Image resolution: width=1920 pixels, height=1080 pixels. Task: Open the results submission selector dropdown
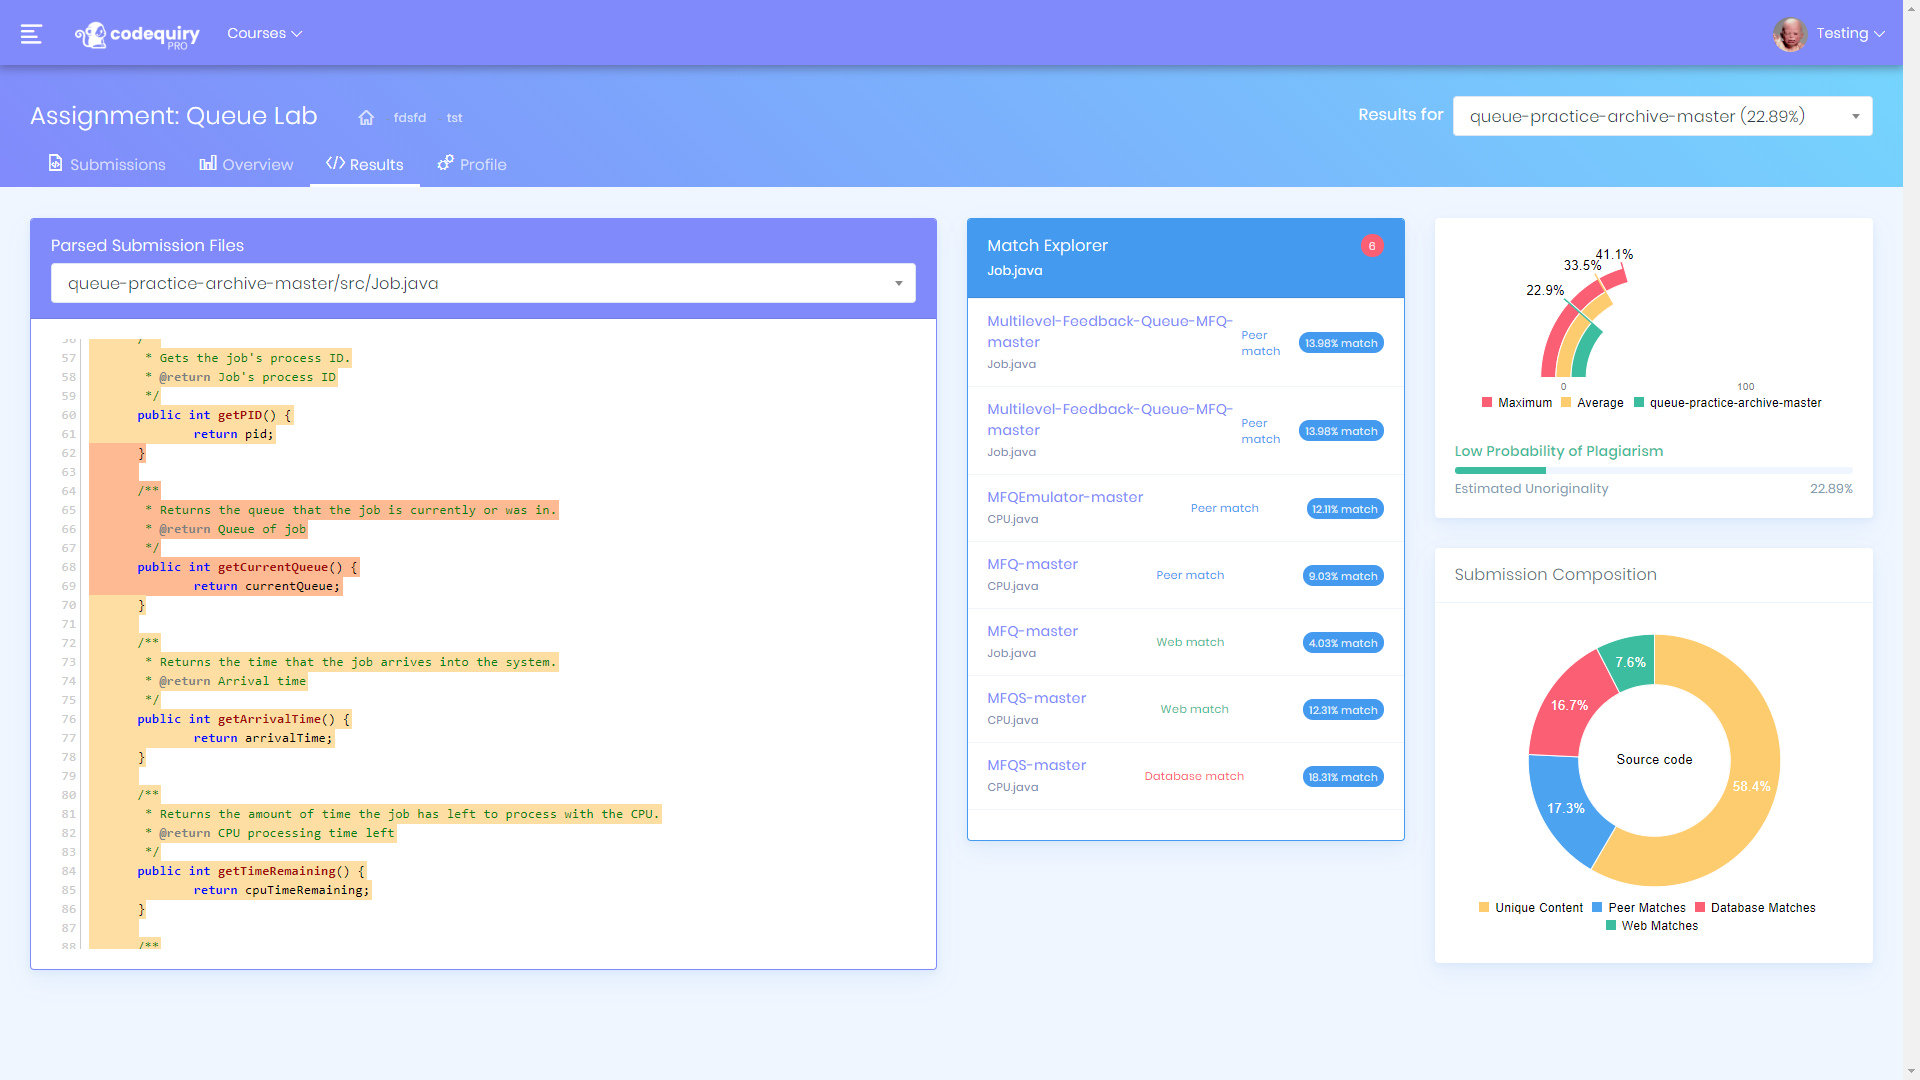[1662, 115]
